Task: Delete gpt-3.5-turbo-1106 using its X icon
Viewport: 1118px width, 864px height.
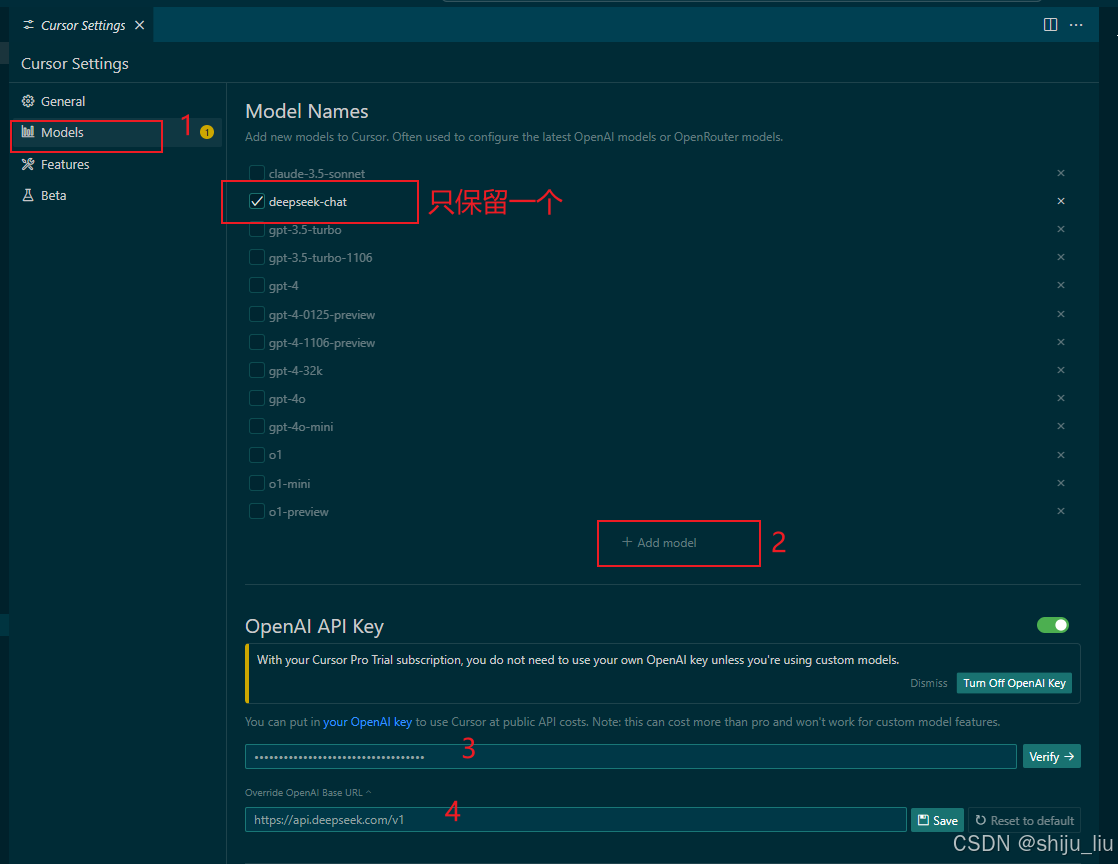Action: 1061,257
